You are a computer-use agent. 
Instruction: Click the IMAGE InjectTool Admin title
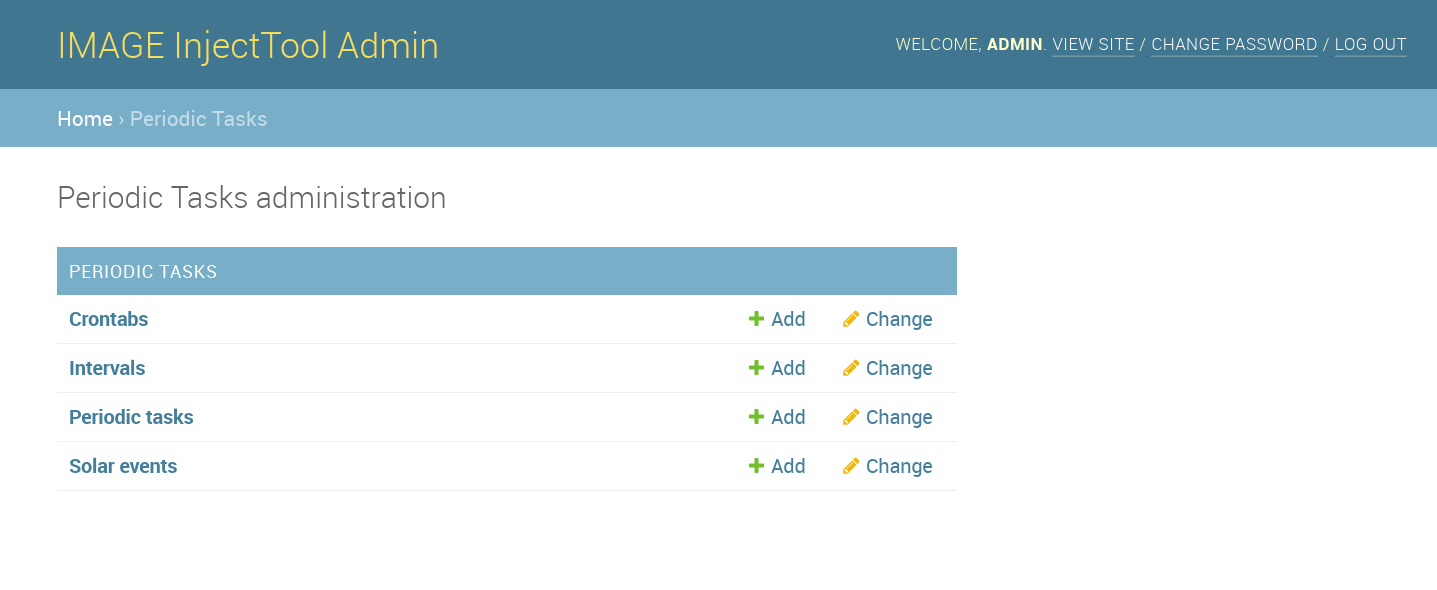click(x=248, y=46)
